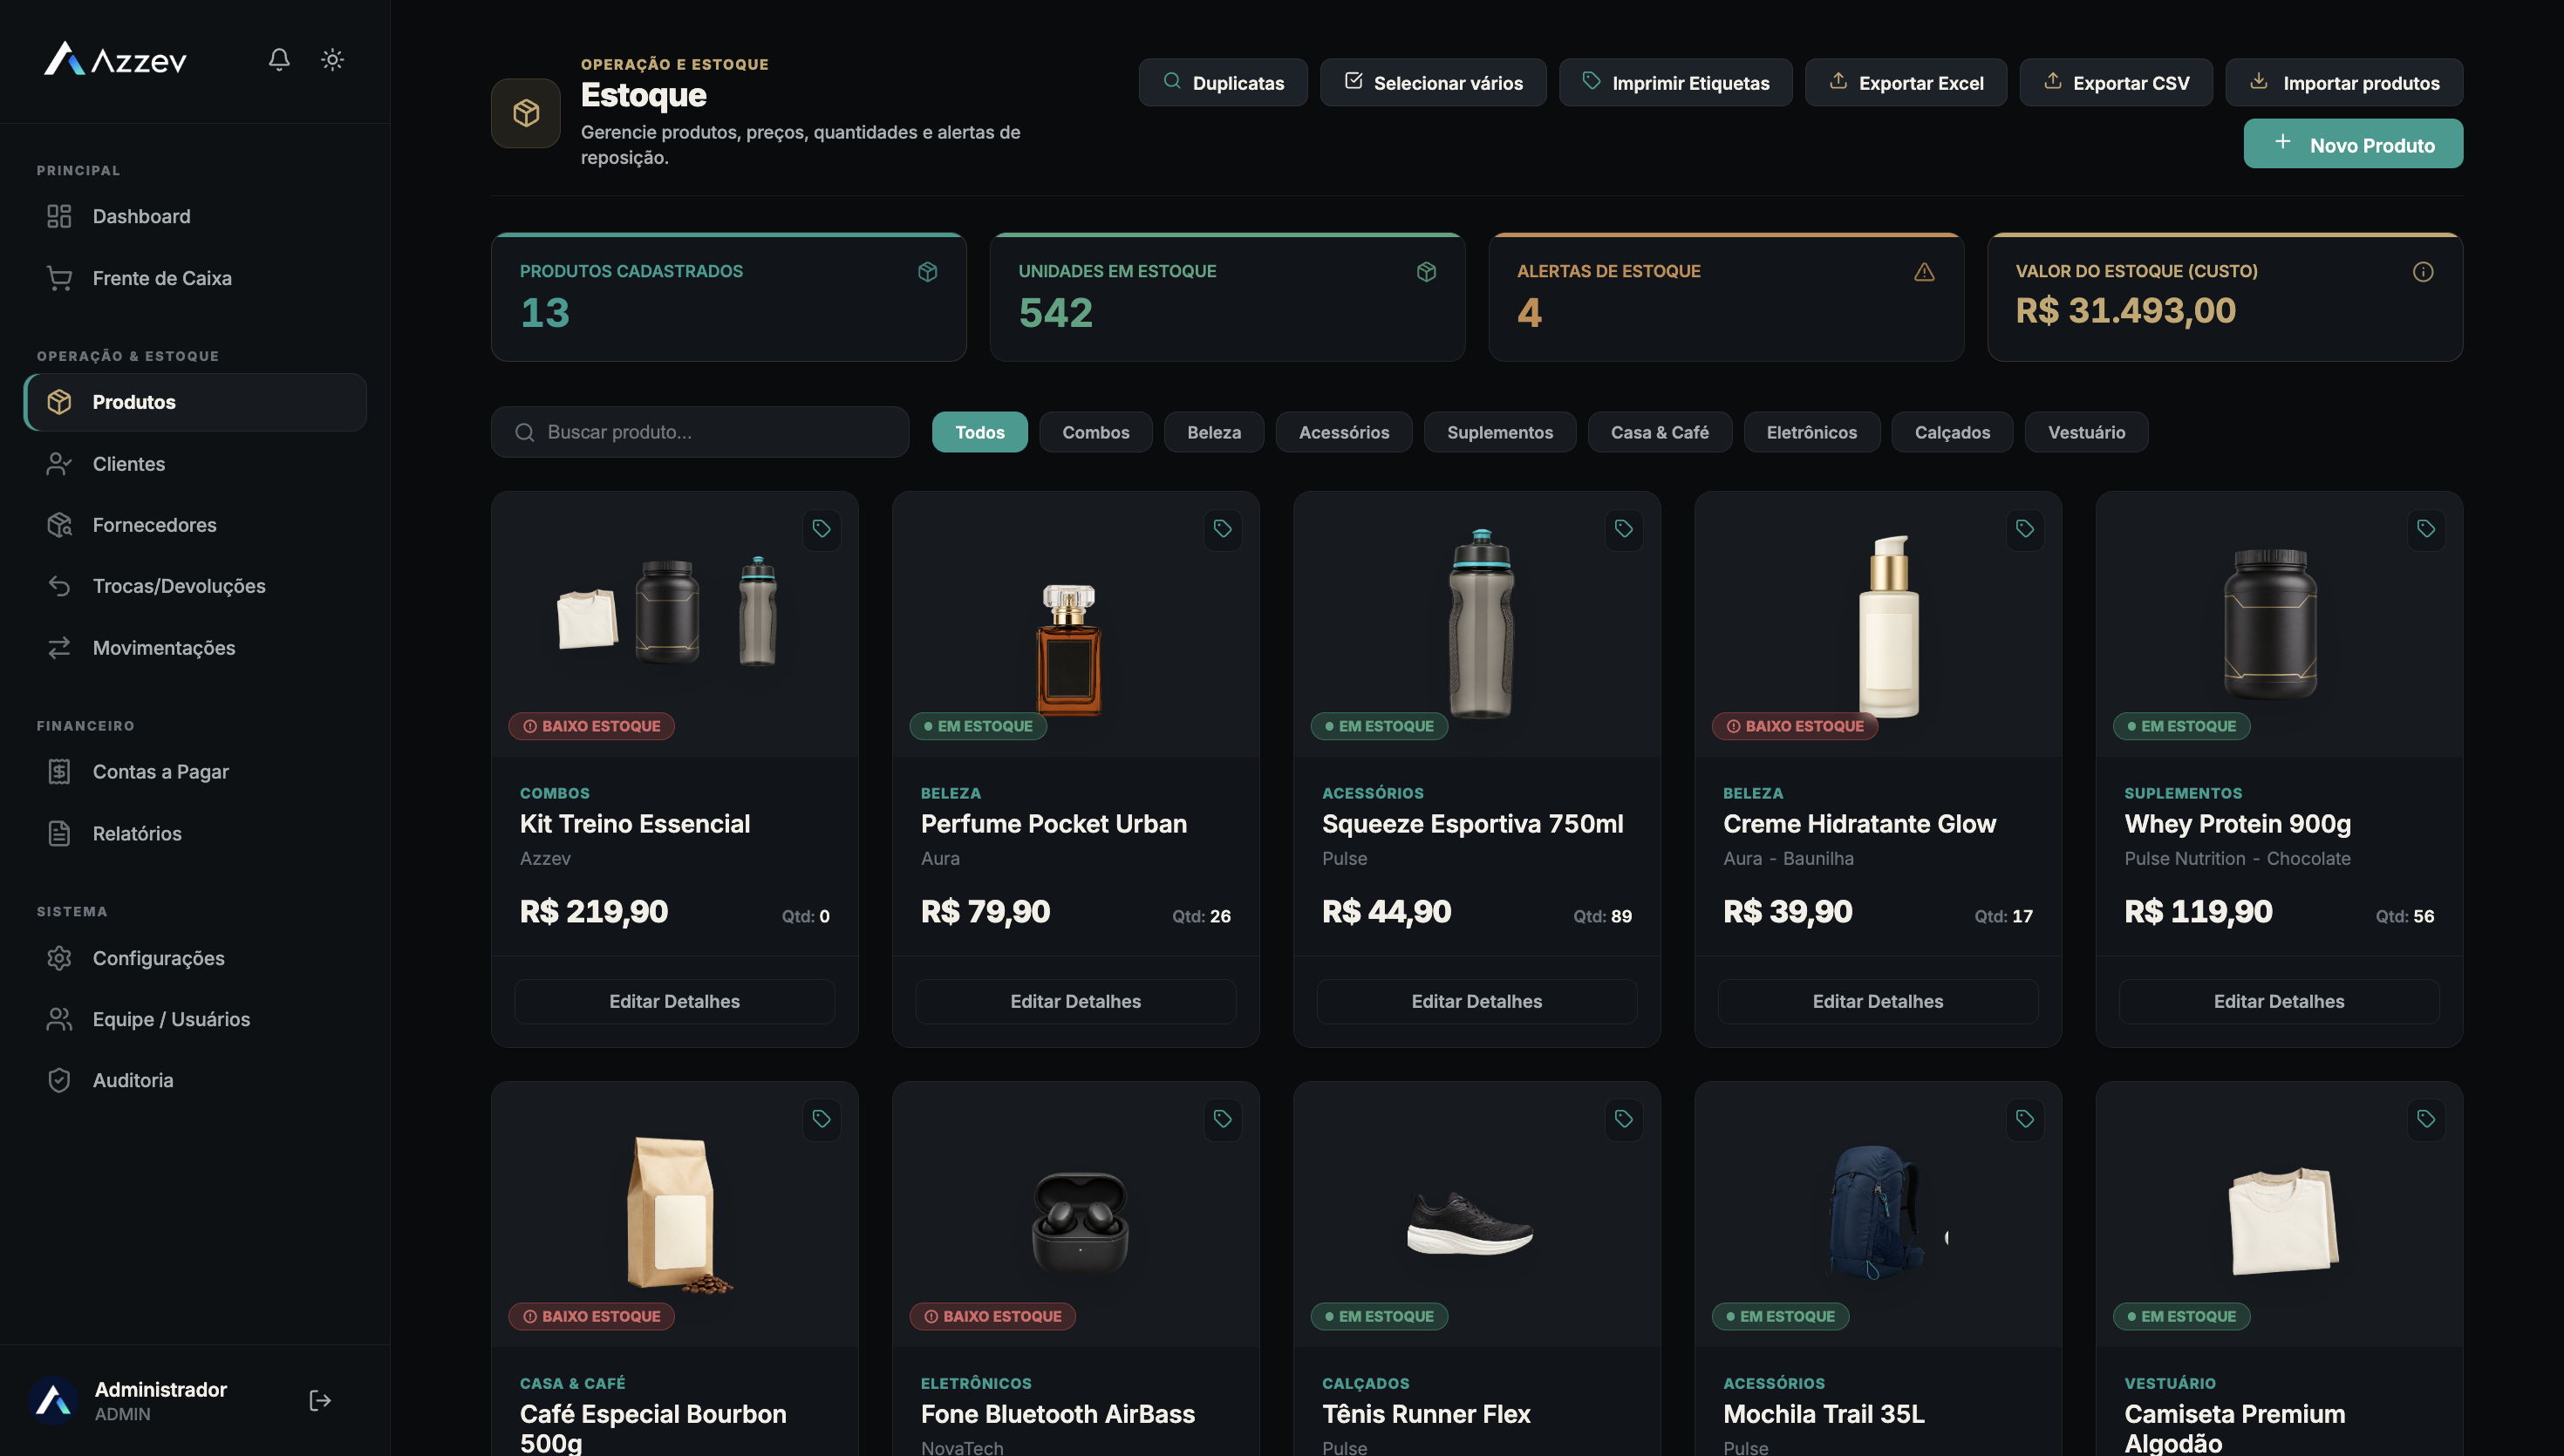
Task: Open Equipe / Usuários page
Action: (x=196, y=1019)
